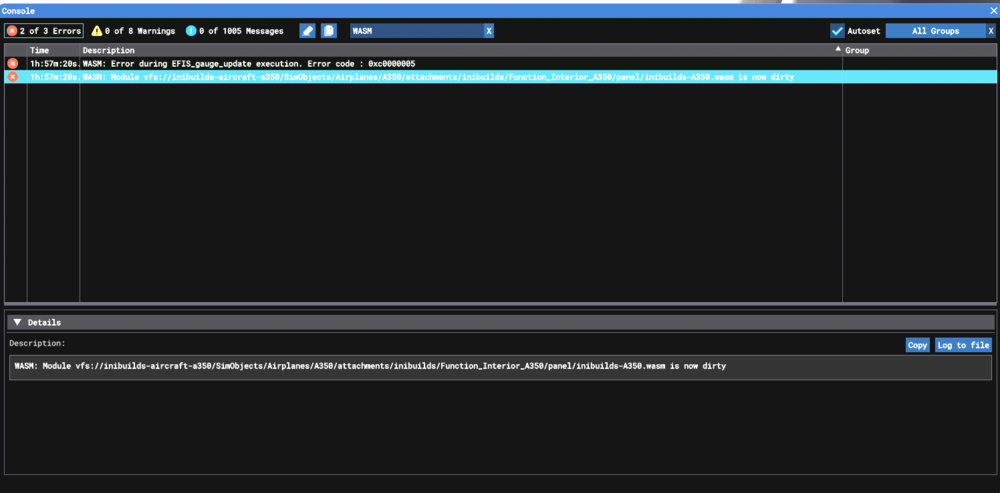Click the WASM search input field

point(414,31)
